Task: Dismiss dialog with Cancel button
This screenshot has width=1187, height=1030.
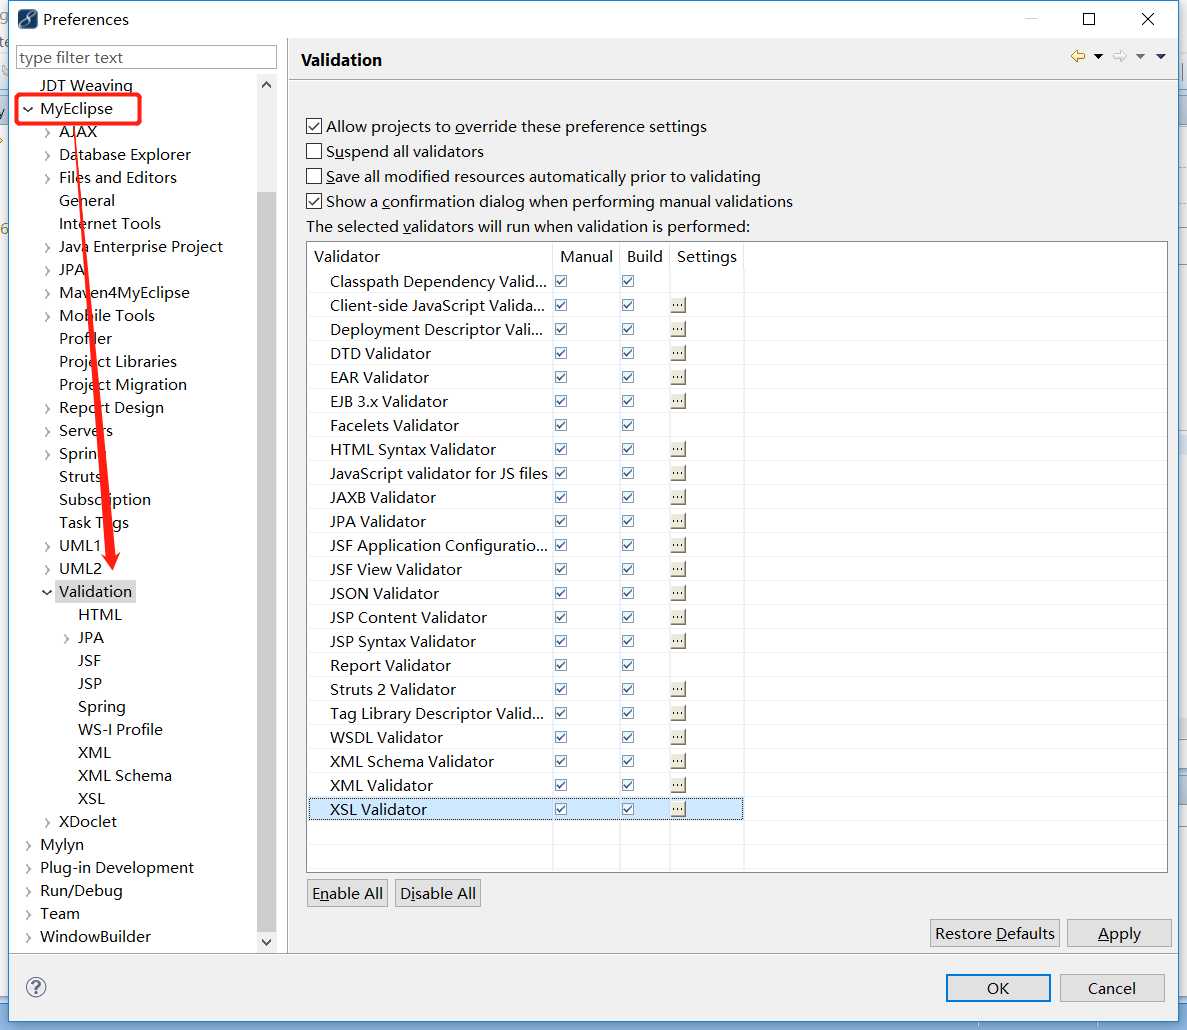Action: (1111, 988)
